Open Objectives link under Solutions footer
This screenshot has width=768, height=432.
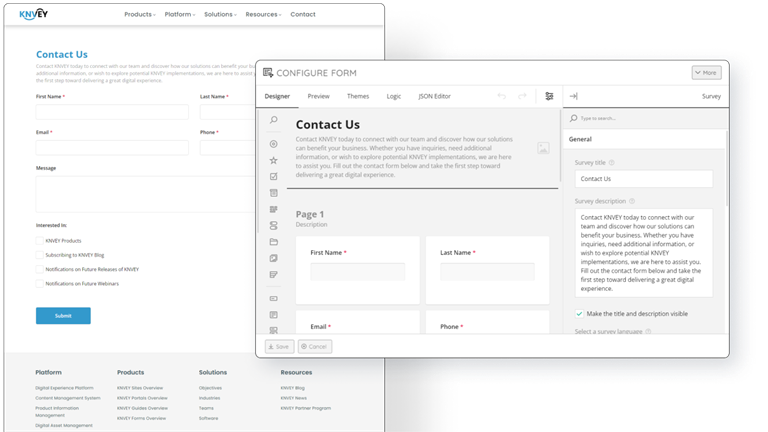(x=210, y=388)
